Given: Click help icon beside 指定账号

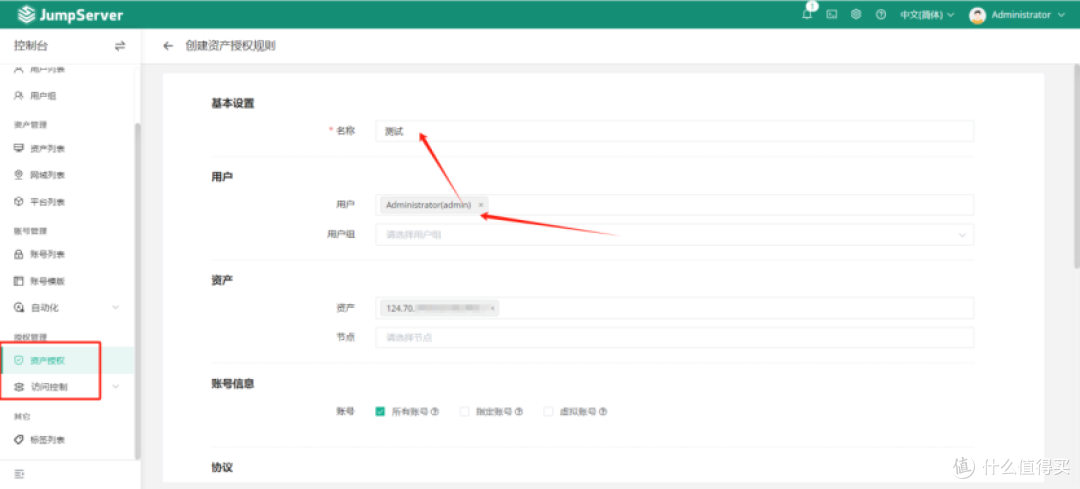Looking at the screenshot, I should (519, 412).
